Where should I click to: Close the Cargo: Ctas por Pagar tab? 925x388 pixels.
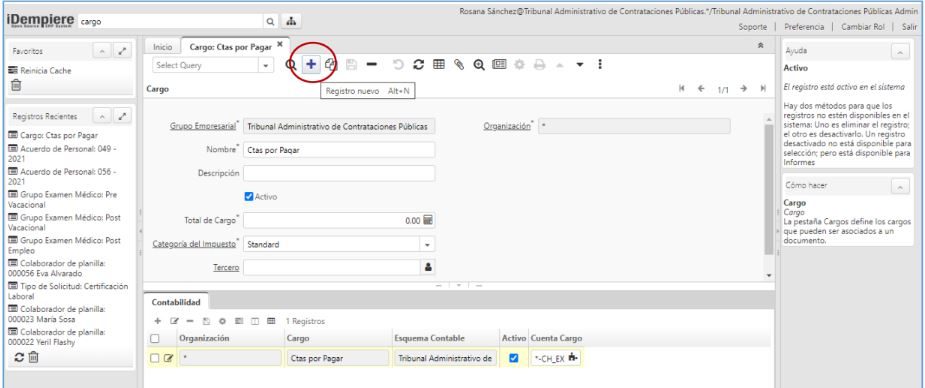click(280, 44)
